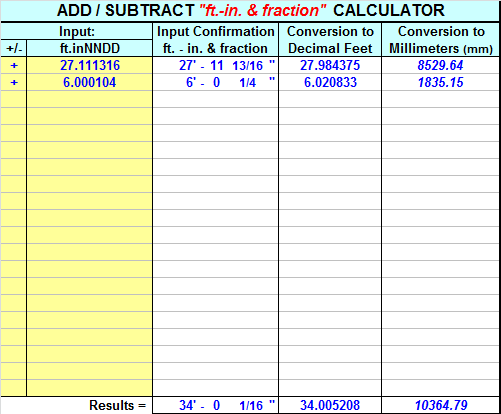Select the decimal feet value 6.020833
Image resolution: width=501 pixels, height=414 pixels.
330,82
